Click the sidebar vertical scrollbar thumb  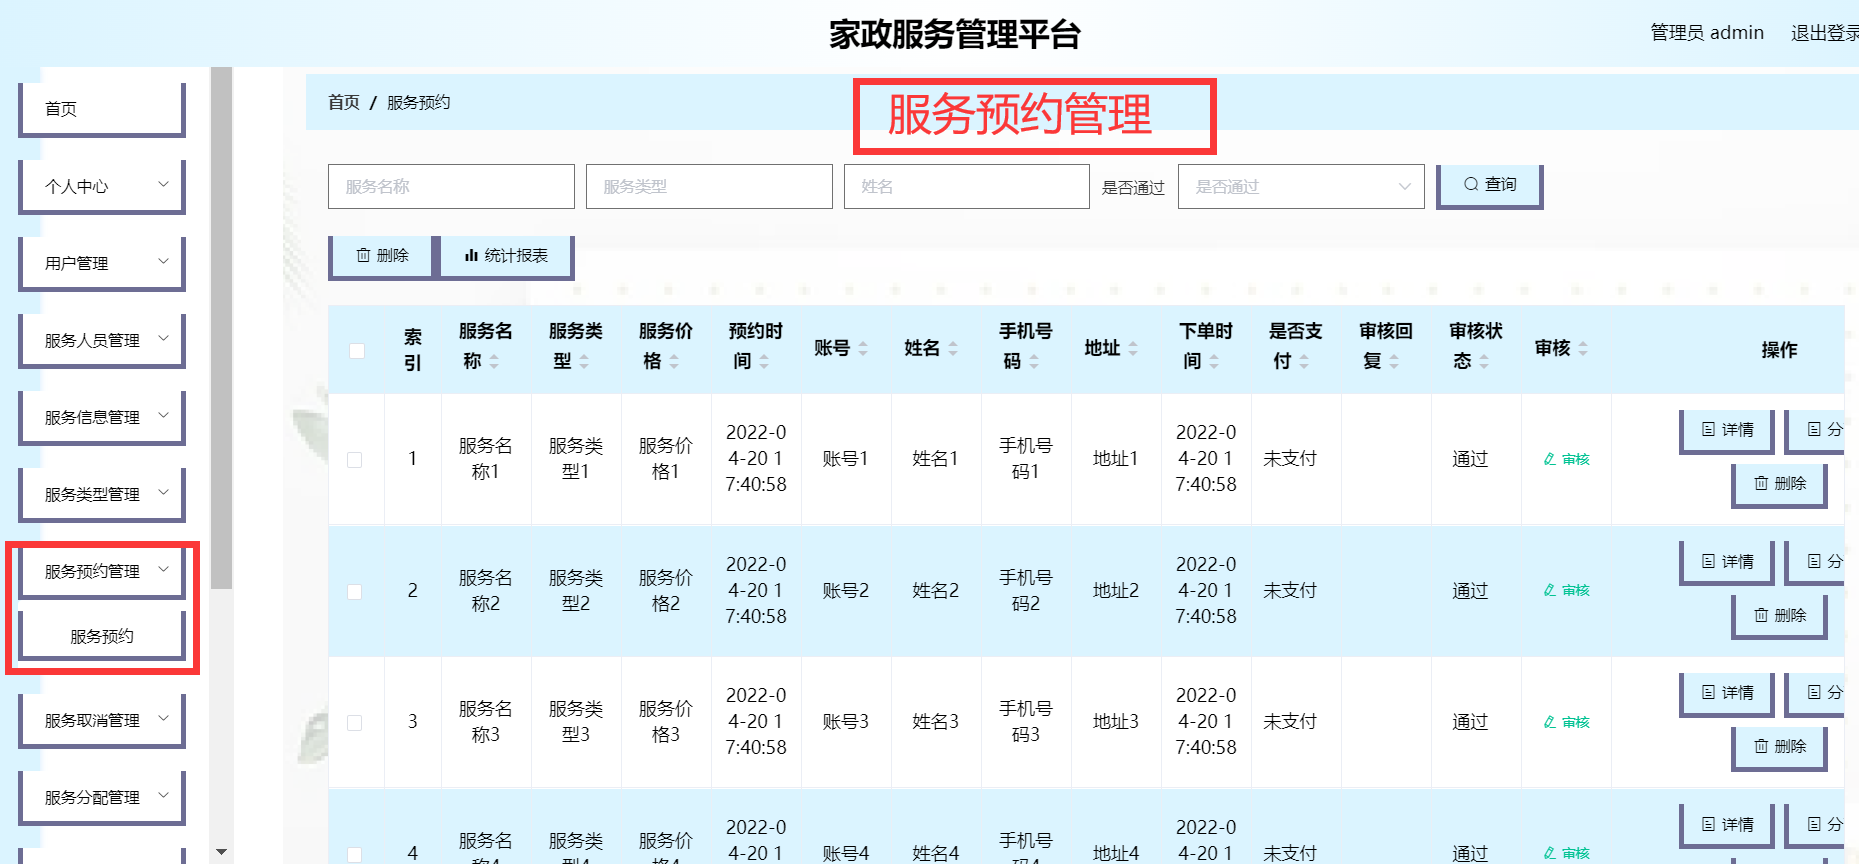tap(222, 328)
